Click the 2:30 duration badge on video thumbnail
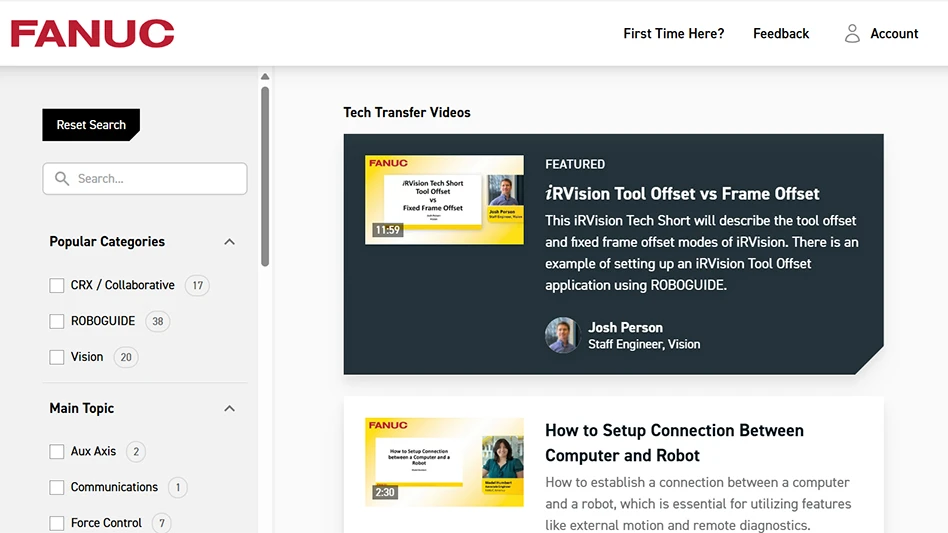The width and height of the screenshot is (948, 533). 384,492
